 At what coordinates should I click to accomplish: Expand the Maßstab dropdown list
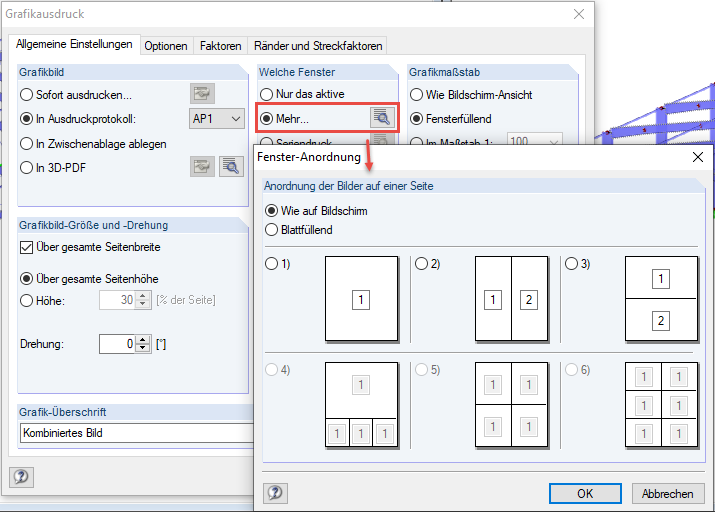(546, 143)
